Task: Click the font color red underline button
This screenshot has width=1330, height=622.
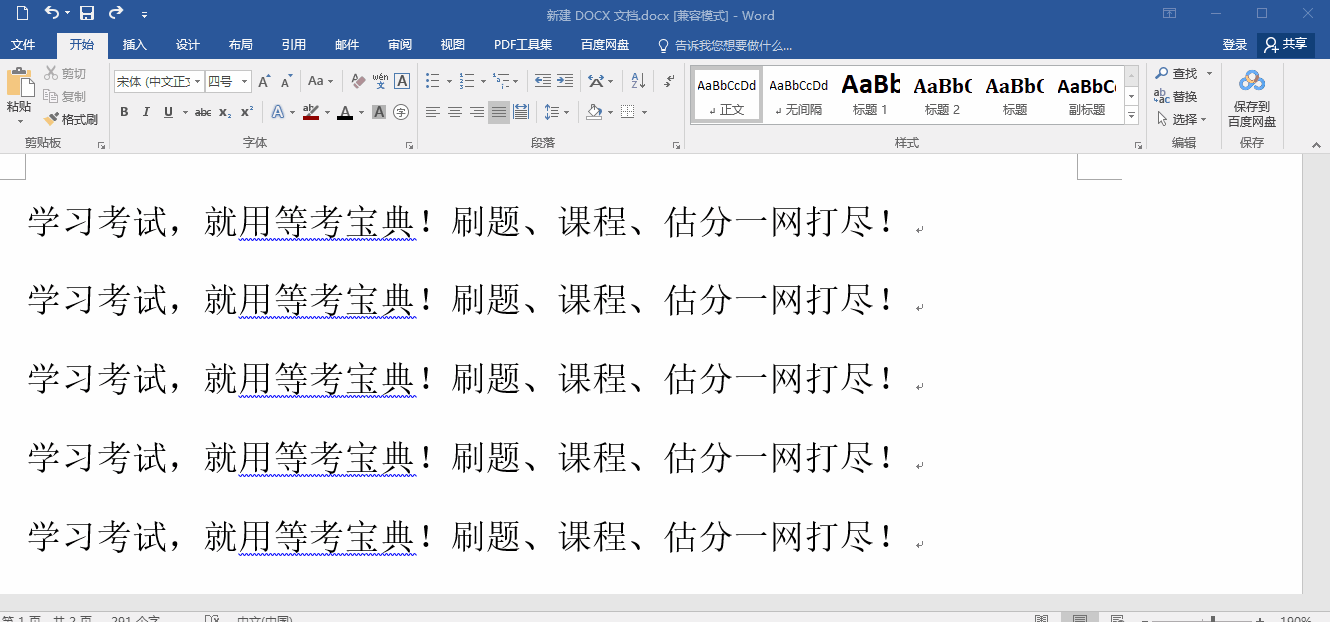Action: tap(345, 112)
